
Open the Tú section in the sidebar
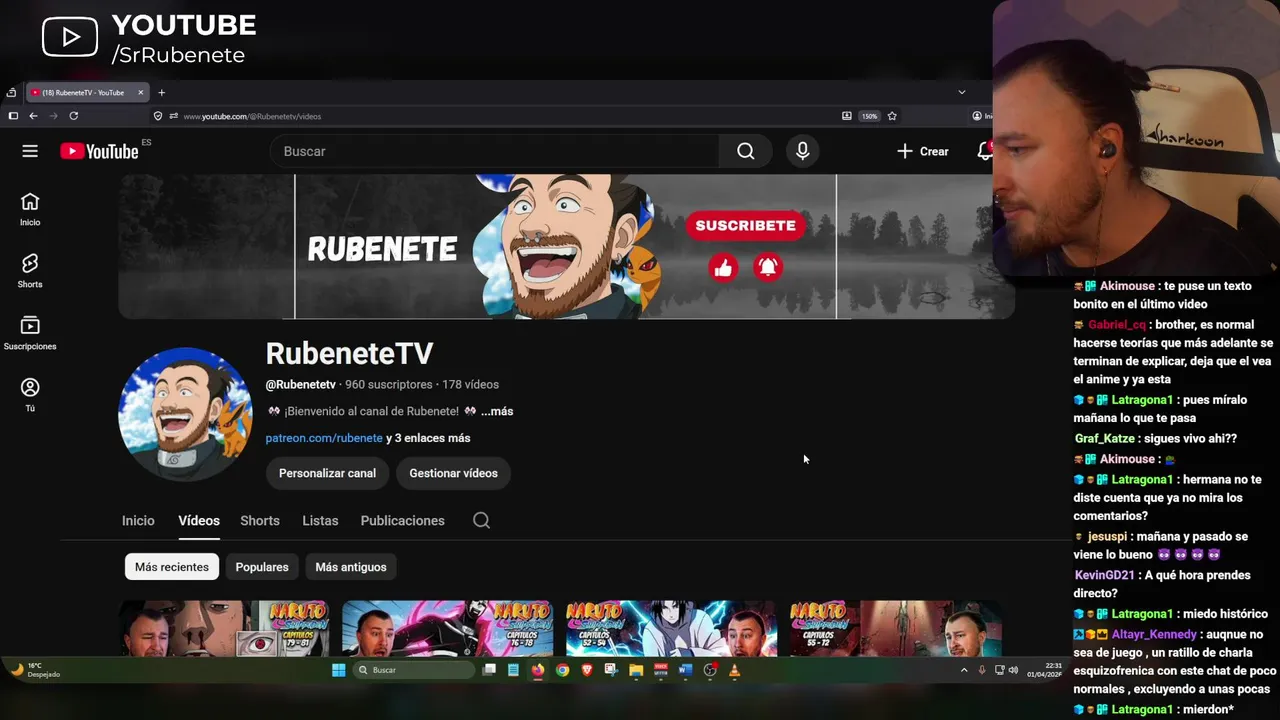coord(30,395)
